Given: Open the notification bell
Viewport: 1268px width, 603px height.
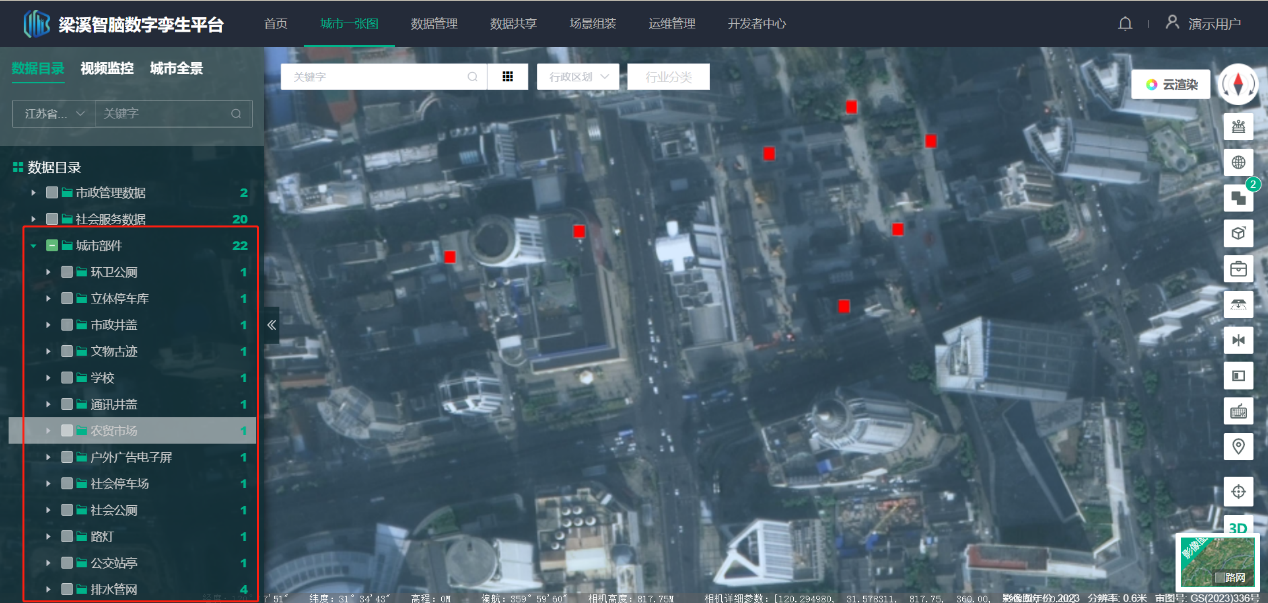Looking at the screenshot, I should coord(1125,24).
